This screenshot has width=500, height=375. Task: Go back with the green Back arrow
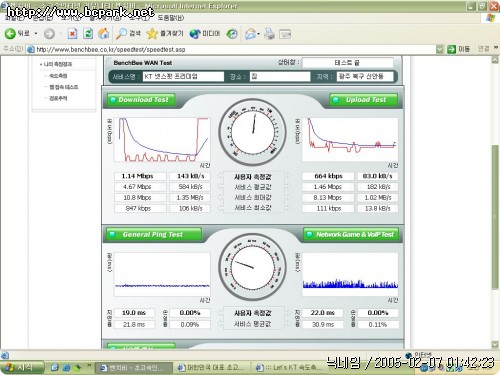point(10,33)
